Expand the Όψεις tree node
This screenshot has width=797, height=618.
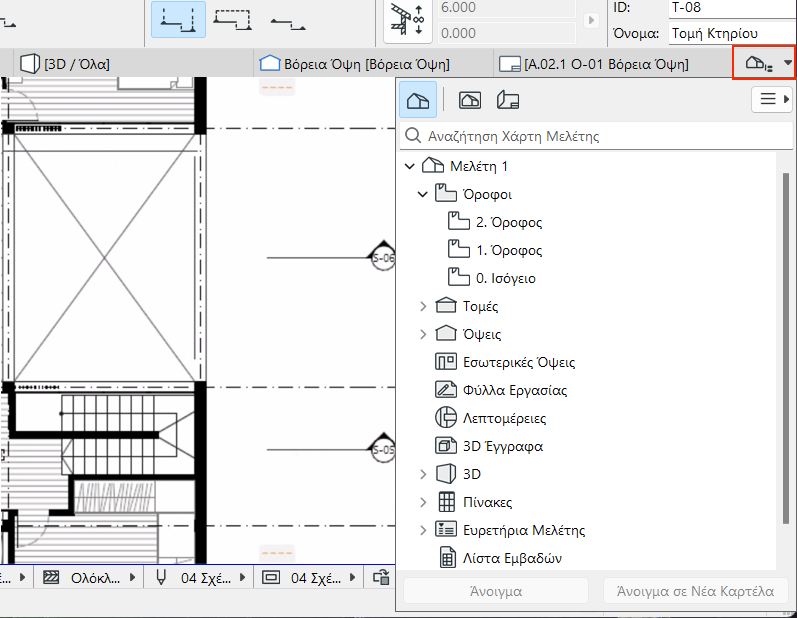tap(422, 334)
